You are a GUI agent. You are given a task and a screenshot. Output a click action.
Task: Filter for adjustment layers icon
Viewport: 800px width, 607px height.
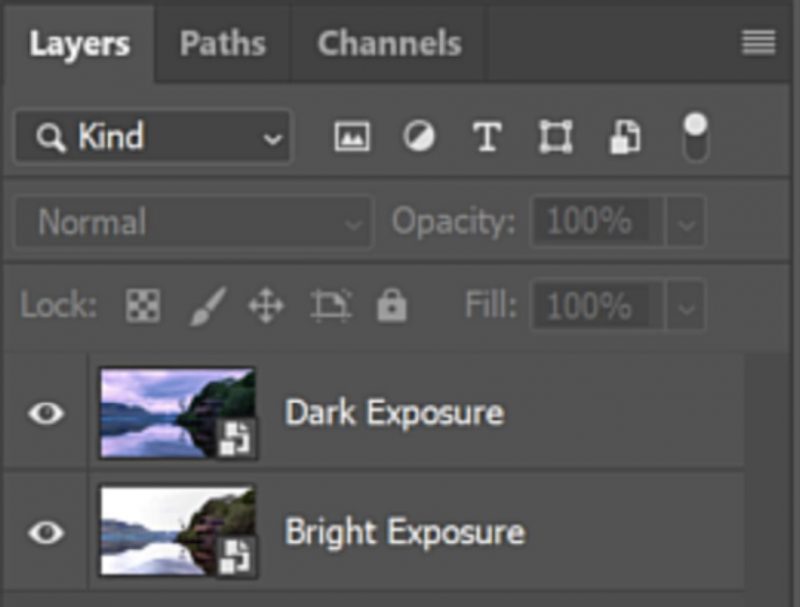pos(419,137)
